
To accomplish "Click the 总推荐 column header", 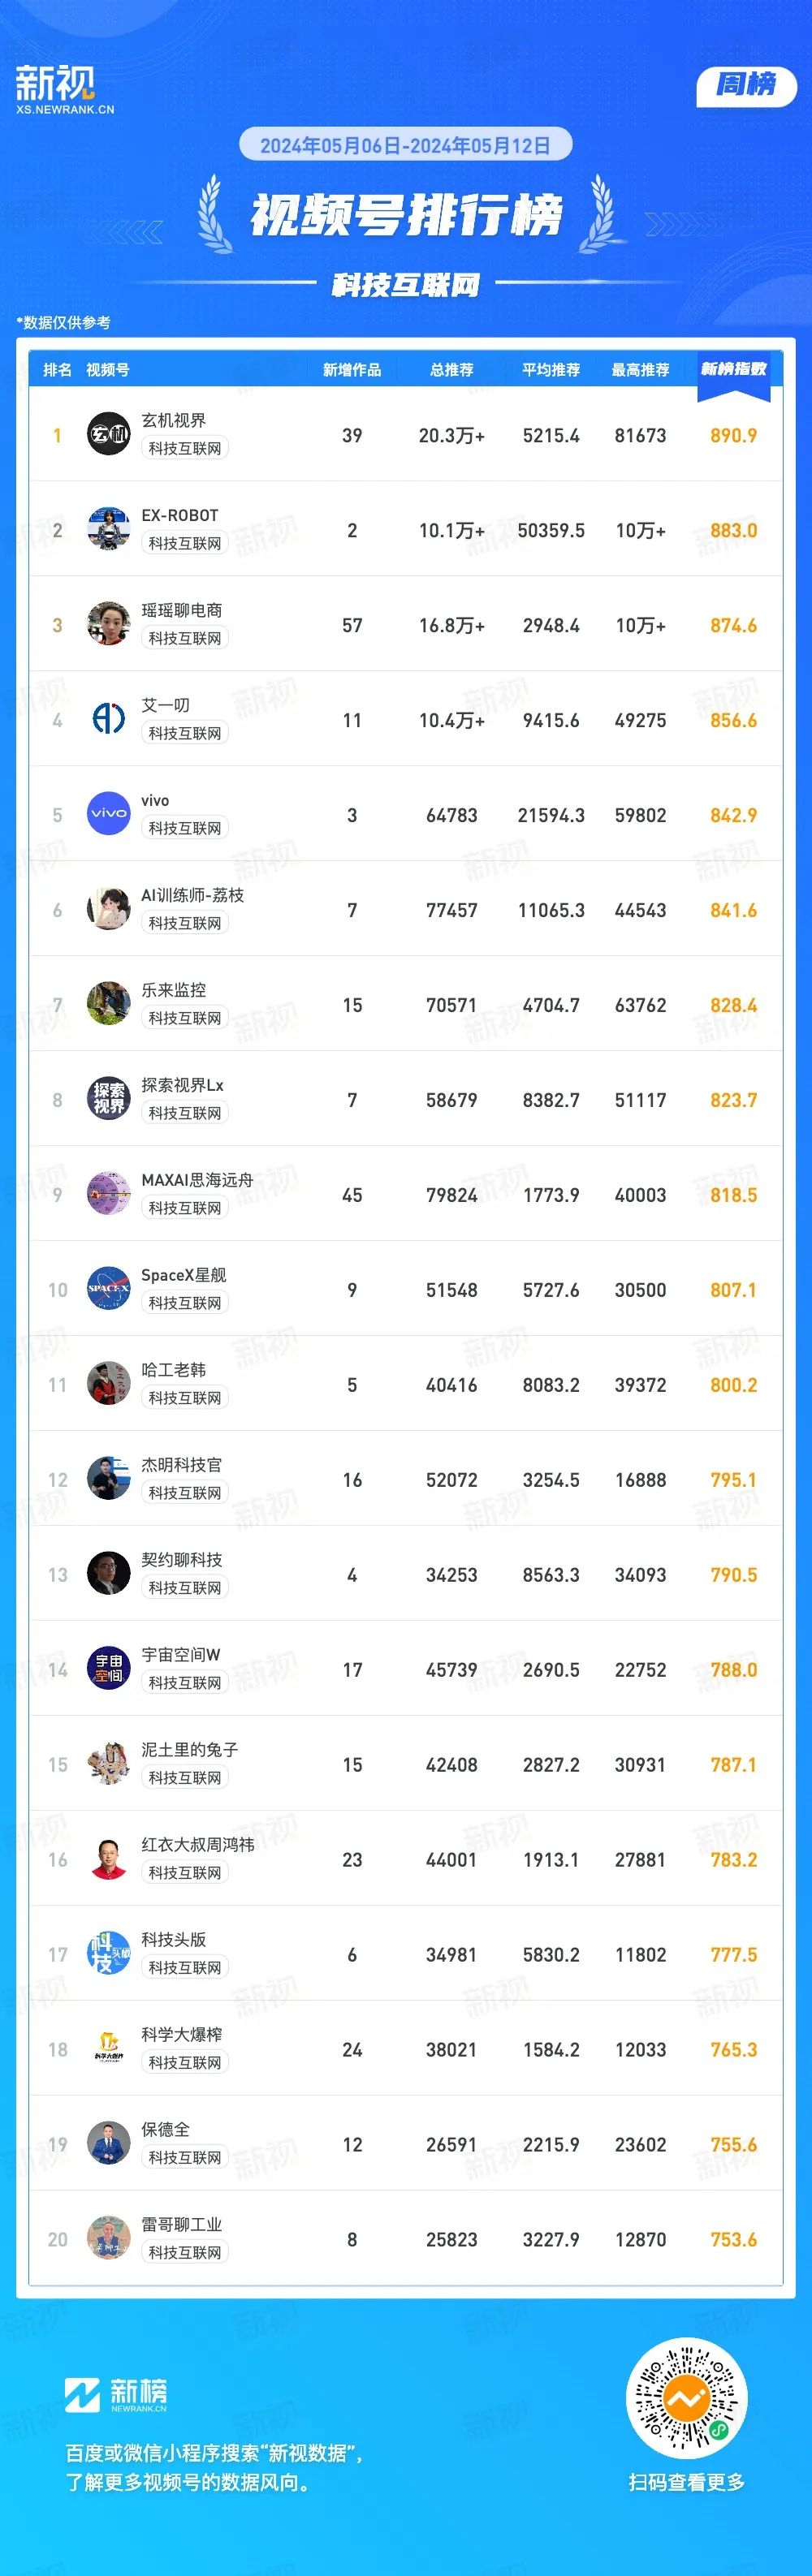I will [x=452, y=370].
